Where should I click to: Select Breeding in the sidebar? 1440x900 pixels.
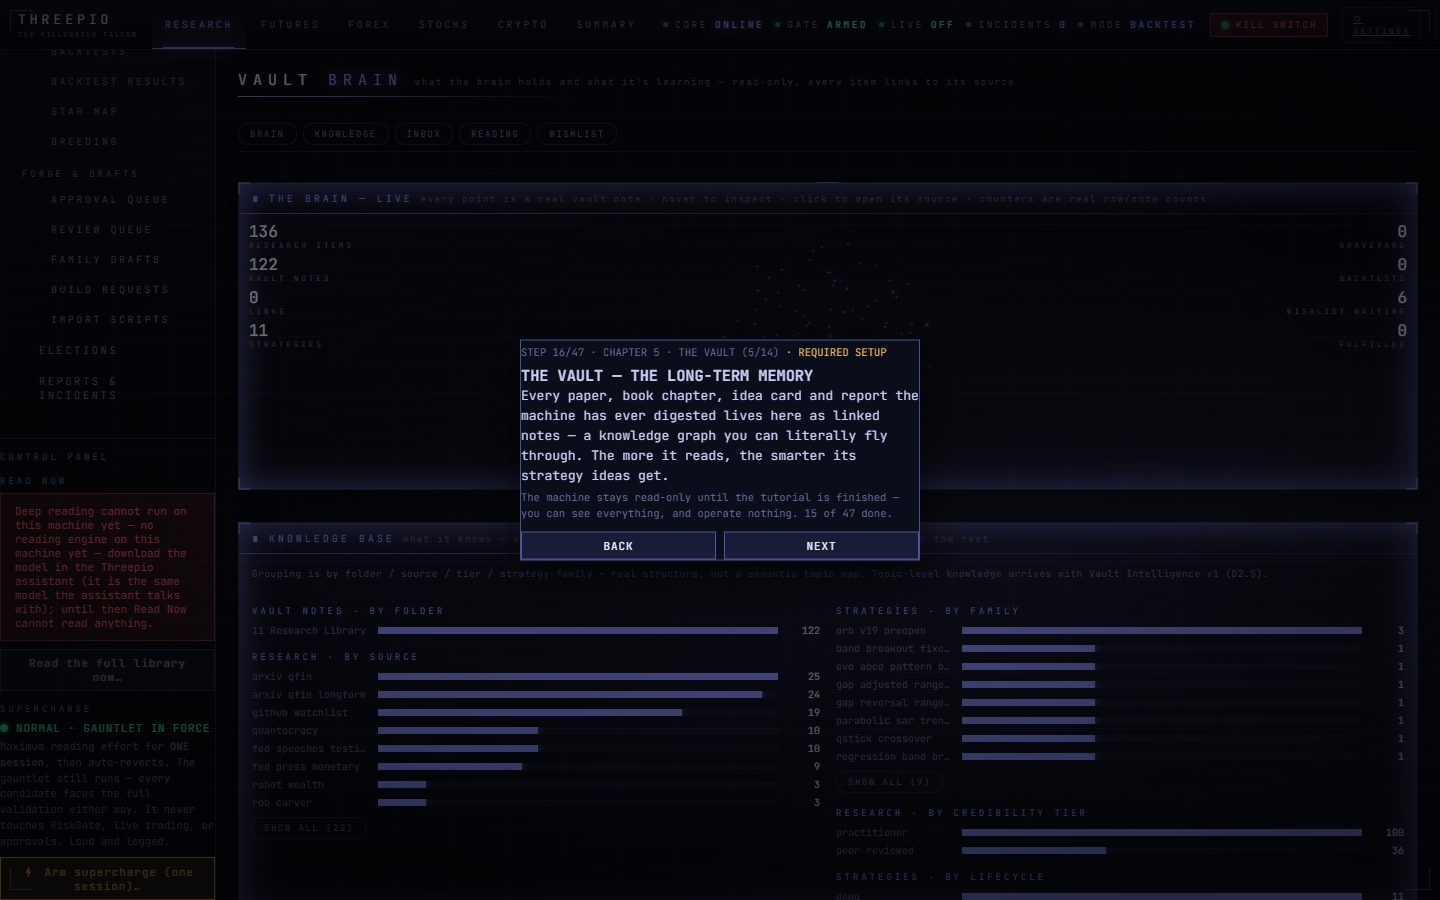(85, 142)
